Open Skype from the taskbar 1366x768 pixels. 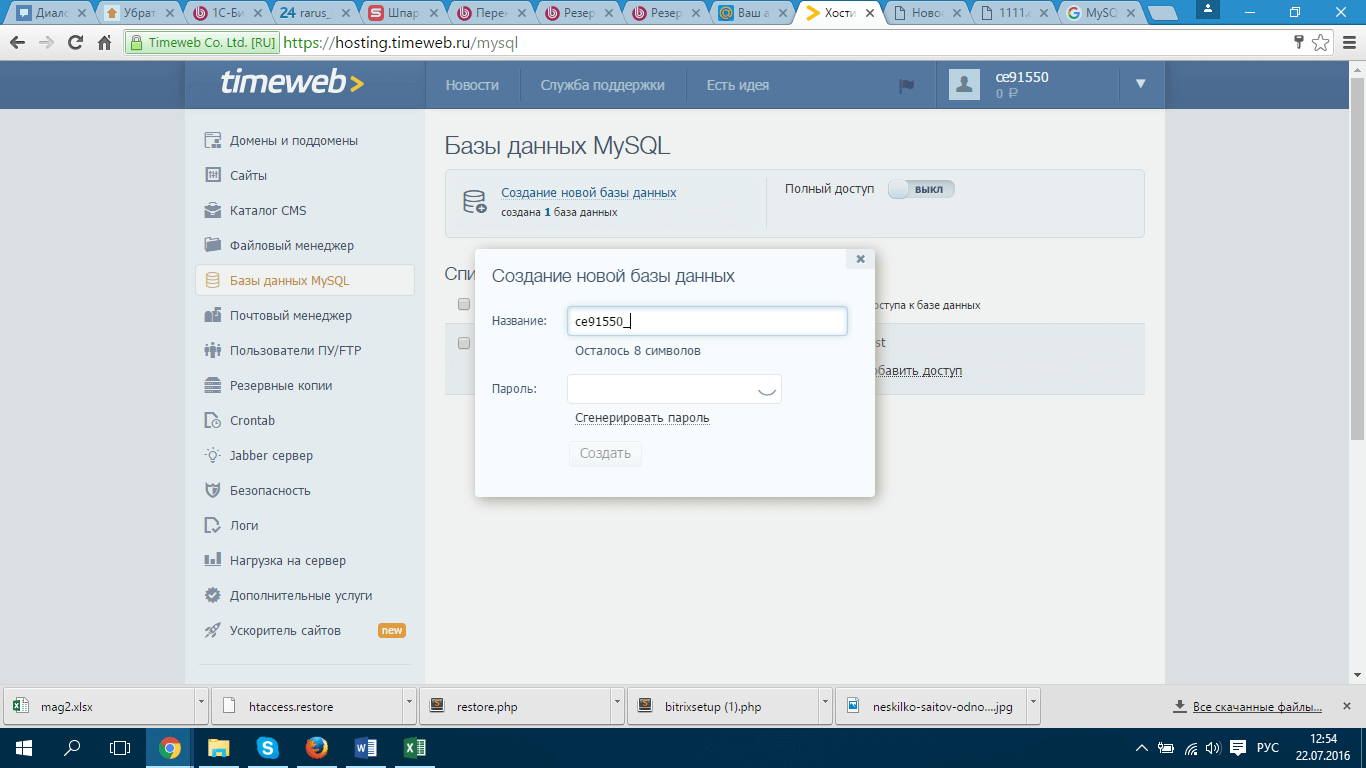pyautogui.click(x=267, y=747)
